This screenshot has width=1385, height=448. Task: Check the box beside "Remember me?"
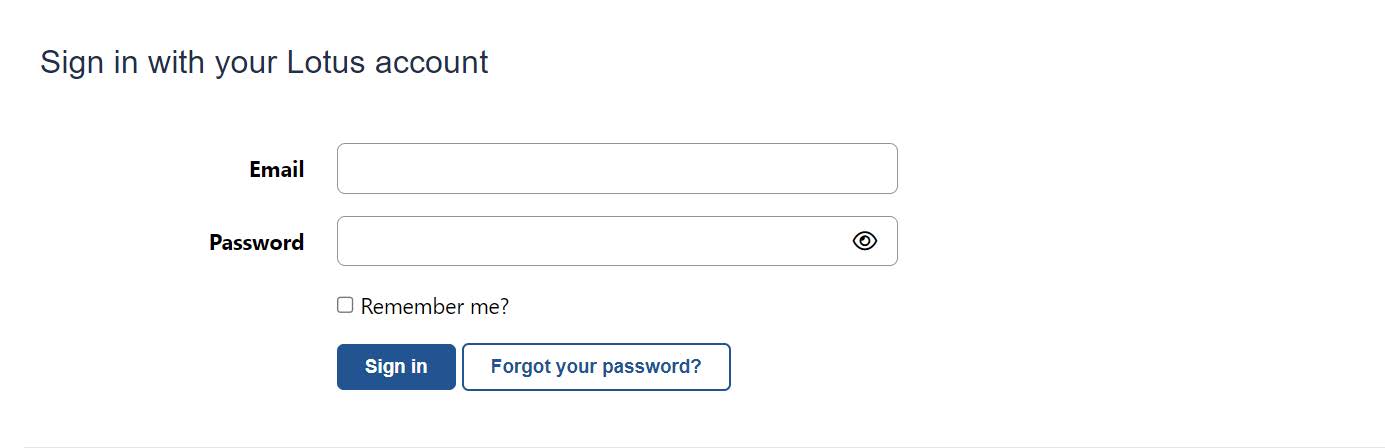tap(345, 305)
